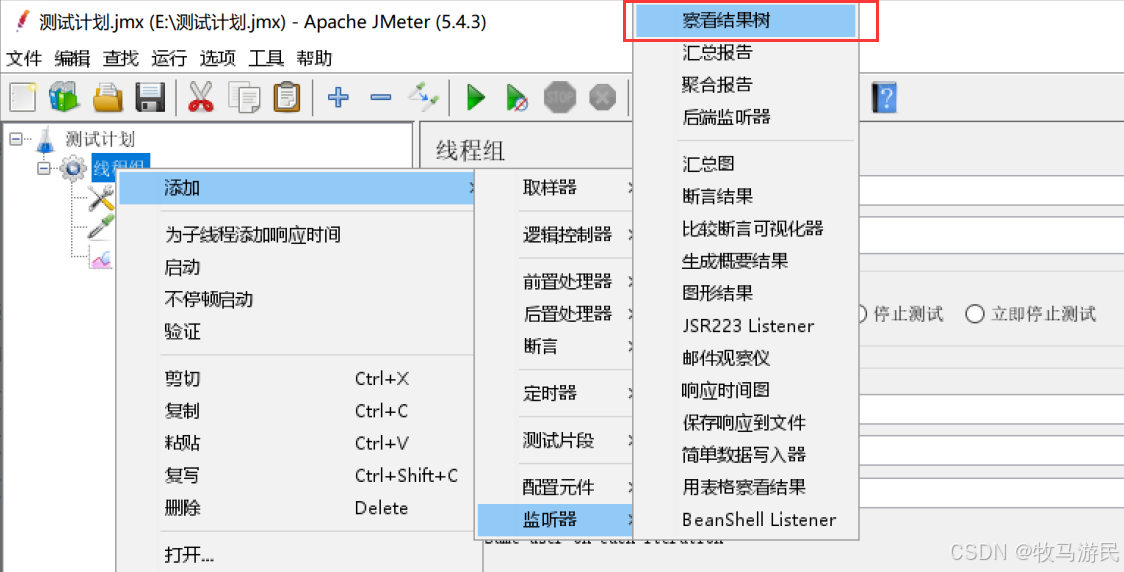Click the flask icon of 测试计划
The image size is (1124, 572).
click(46, 139)
